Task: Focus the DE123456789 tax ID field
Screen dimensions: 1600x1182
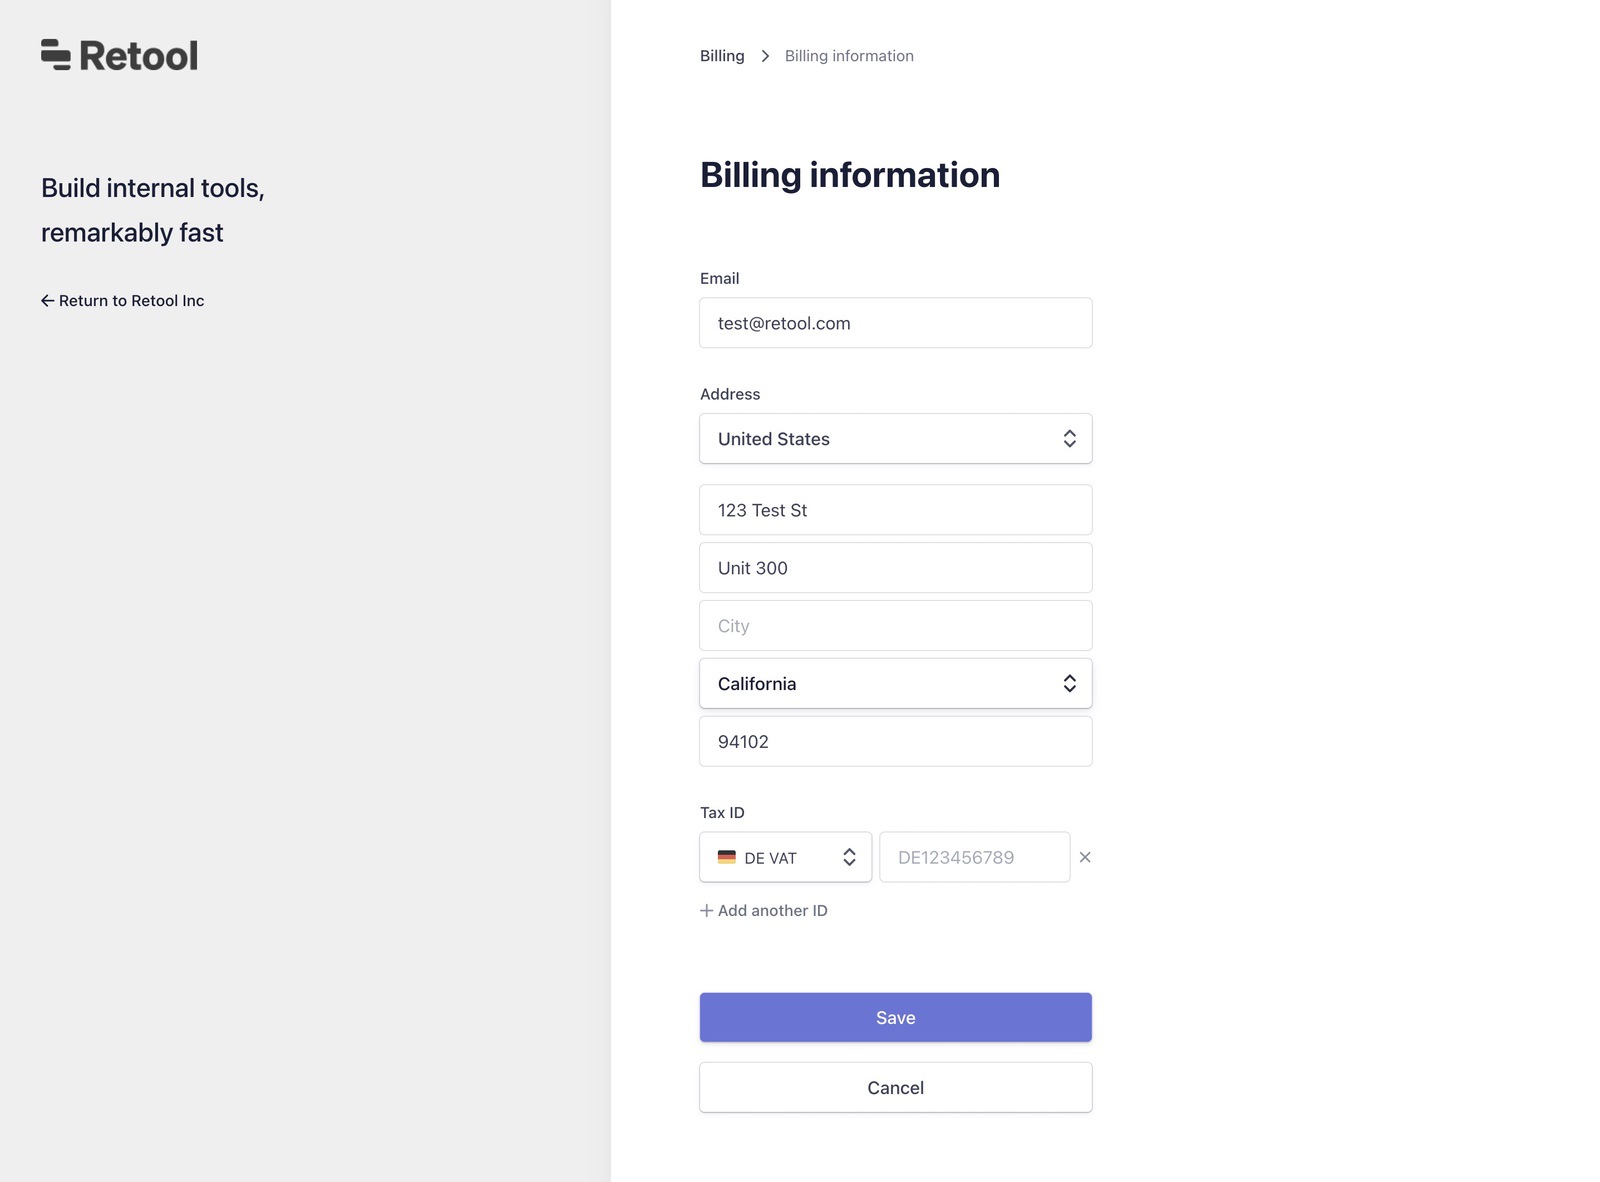Action: point(975,857)
